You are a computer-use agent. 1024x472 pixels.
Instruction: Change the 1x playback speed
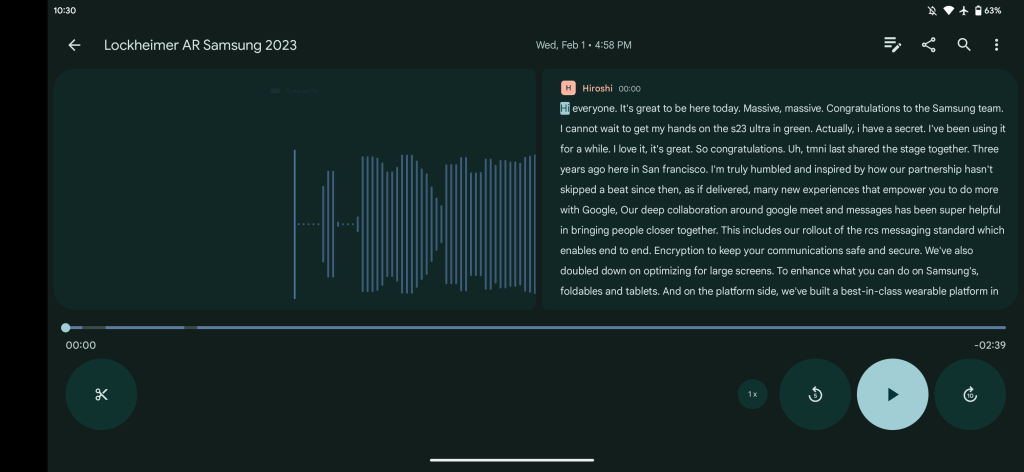pos(753,394)
